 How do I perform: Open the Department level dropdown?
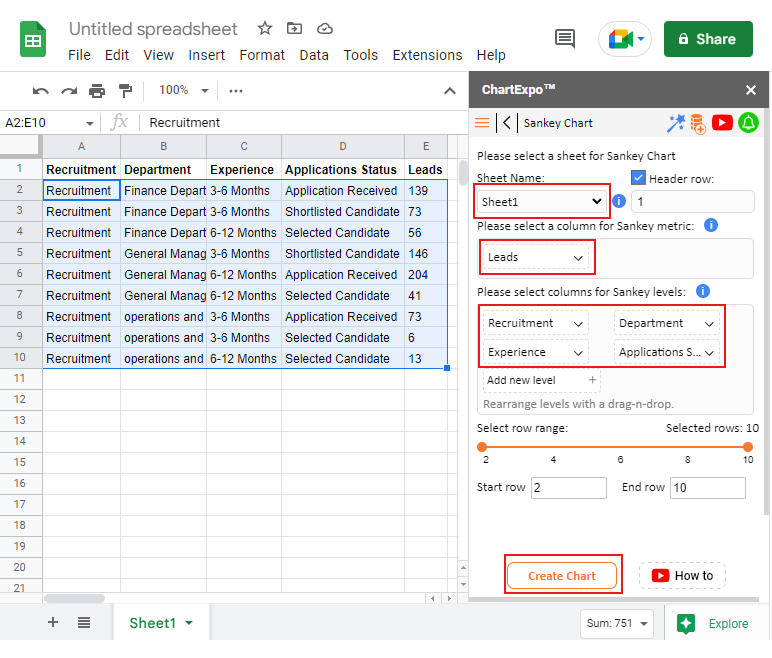pyautogui.click(x=667, y=323)
